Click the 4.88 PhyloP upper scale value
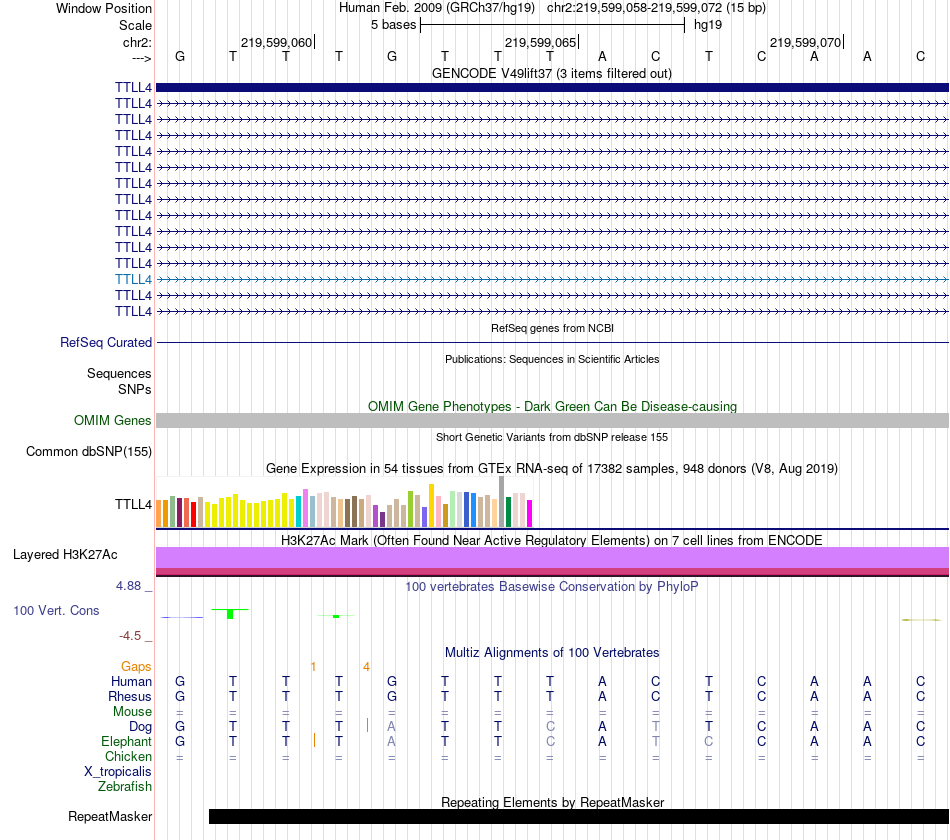950x840 pixels. (128, 585)
